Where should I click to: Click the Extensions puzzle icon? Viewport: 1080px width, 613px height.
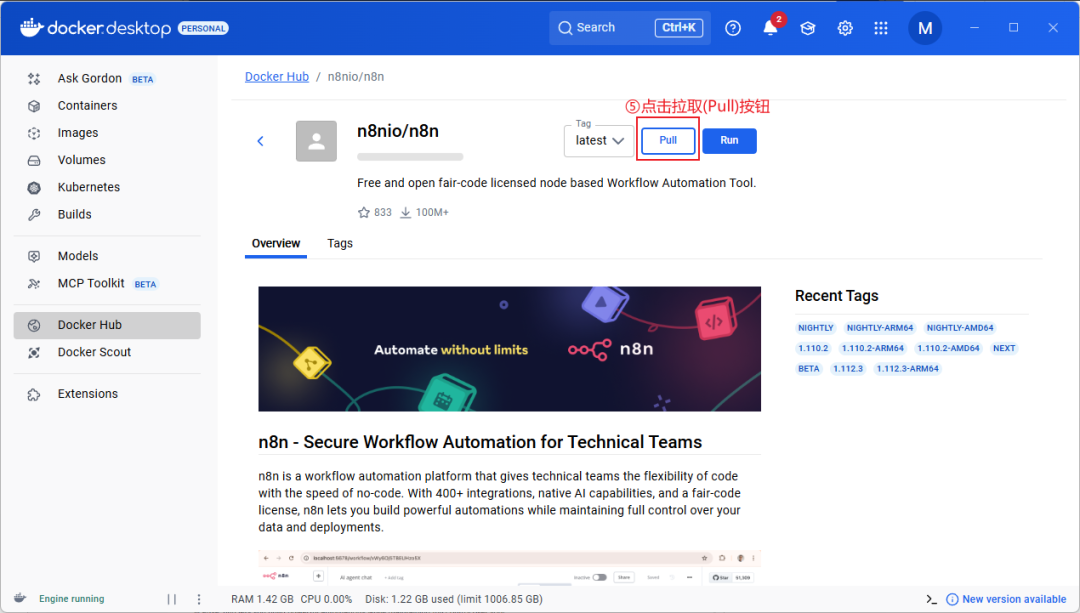coord(34,395)
